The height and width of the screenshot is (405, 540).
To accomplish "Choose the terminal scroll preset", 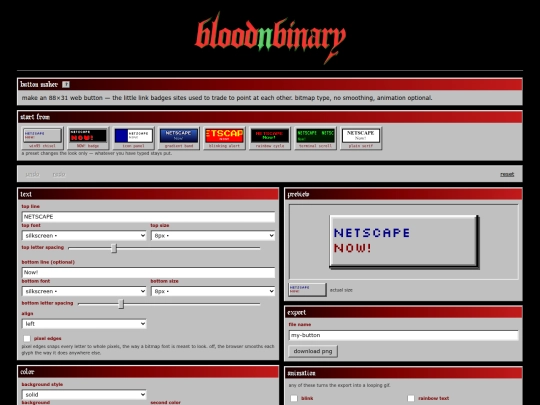I will (315, 138).
